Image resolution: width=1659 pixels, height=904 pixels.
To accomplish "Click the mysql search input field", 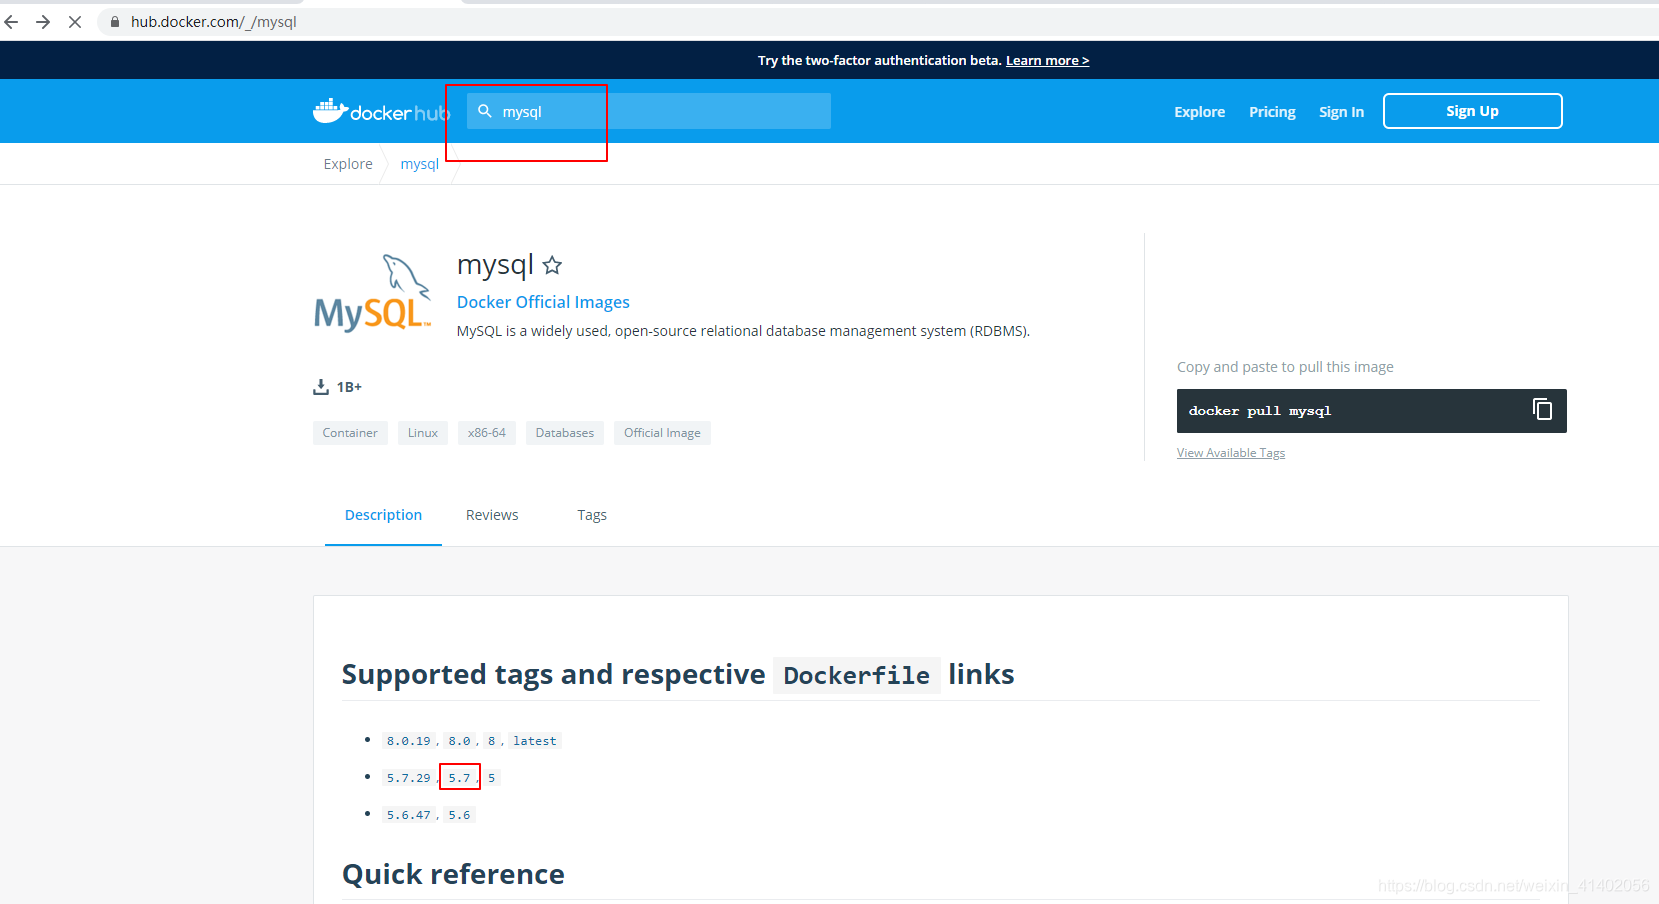I will pos(649,111).
